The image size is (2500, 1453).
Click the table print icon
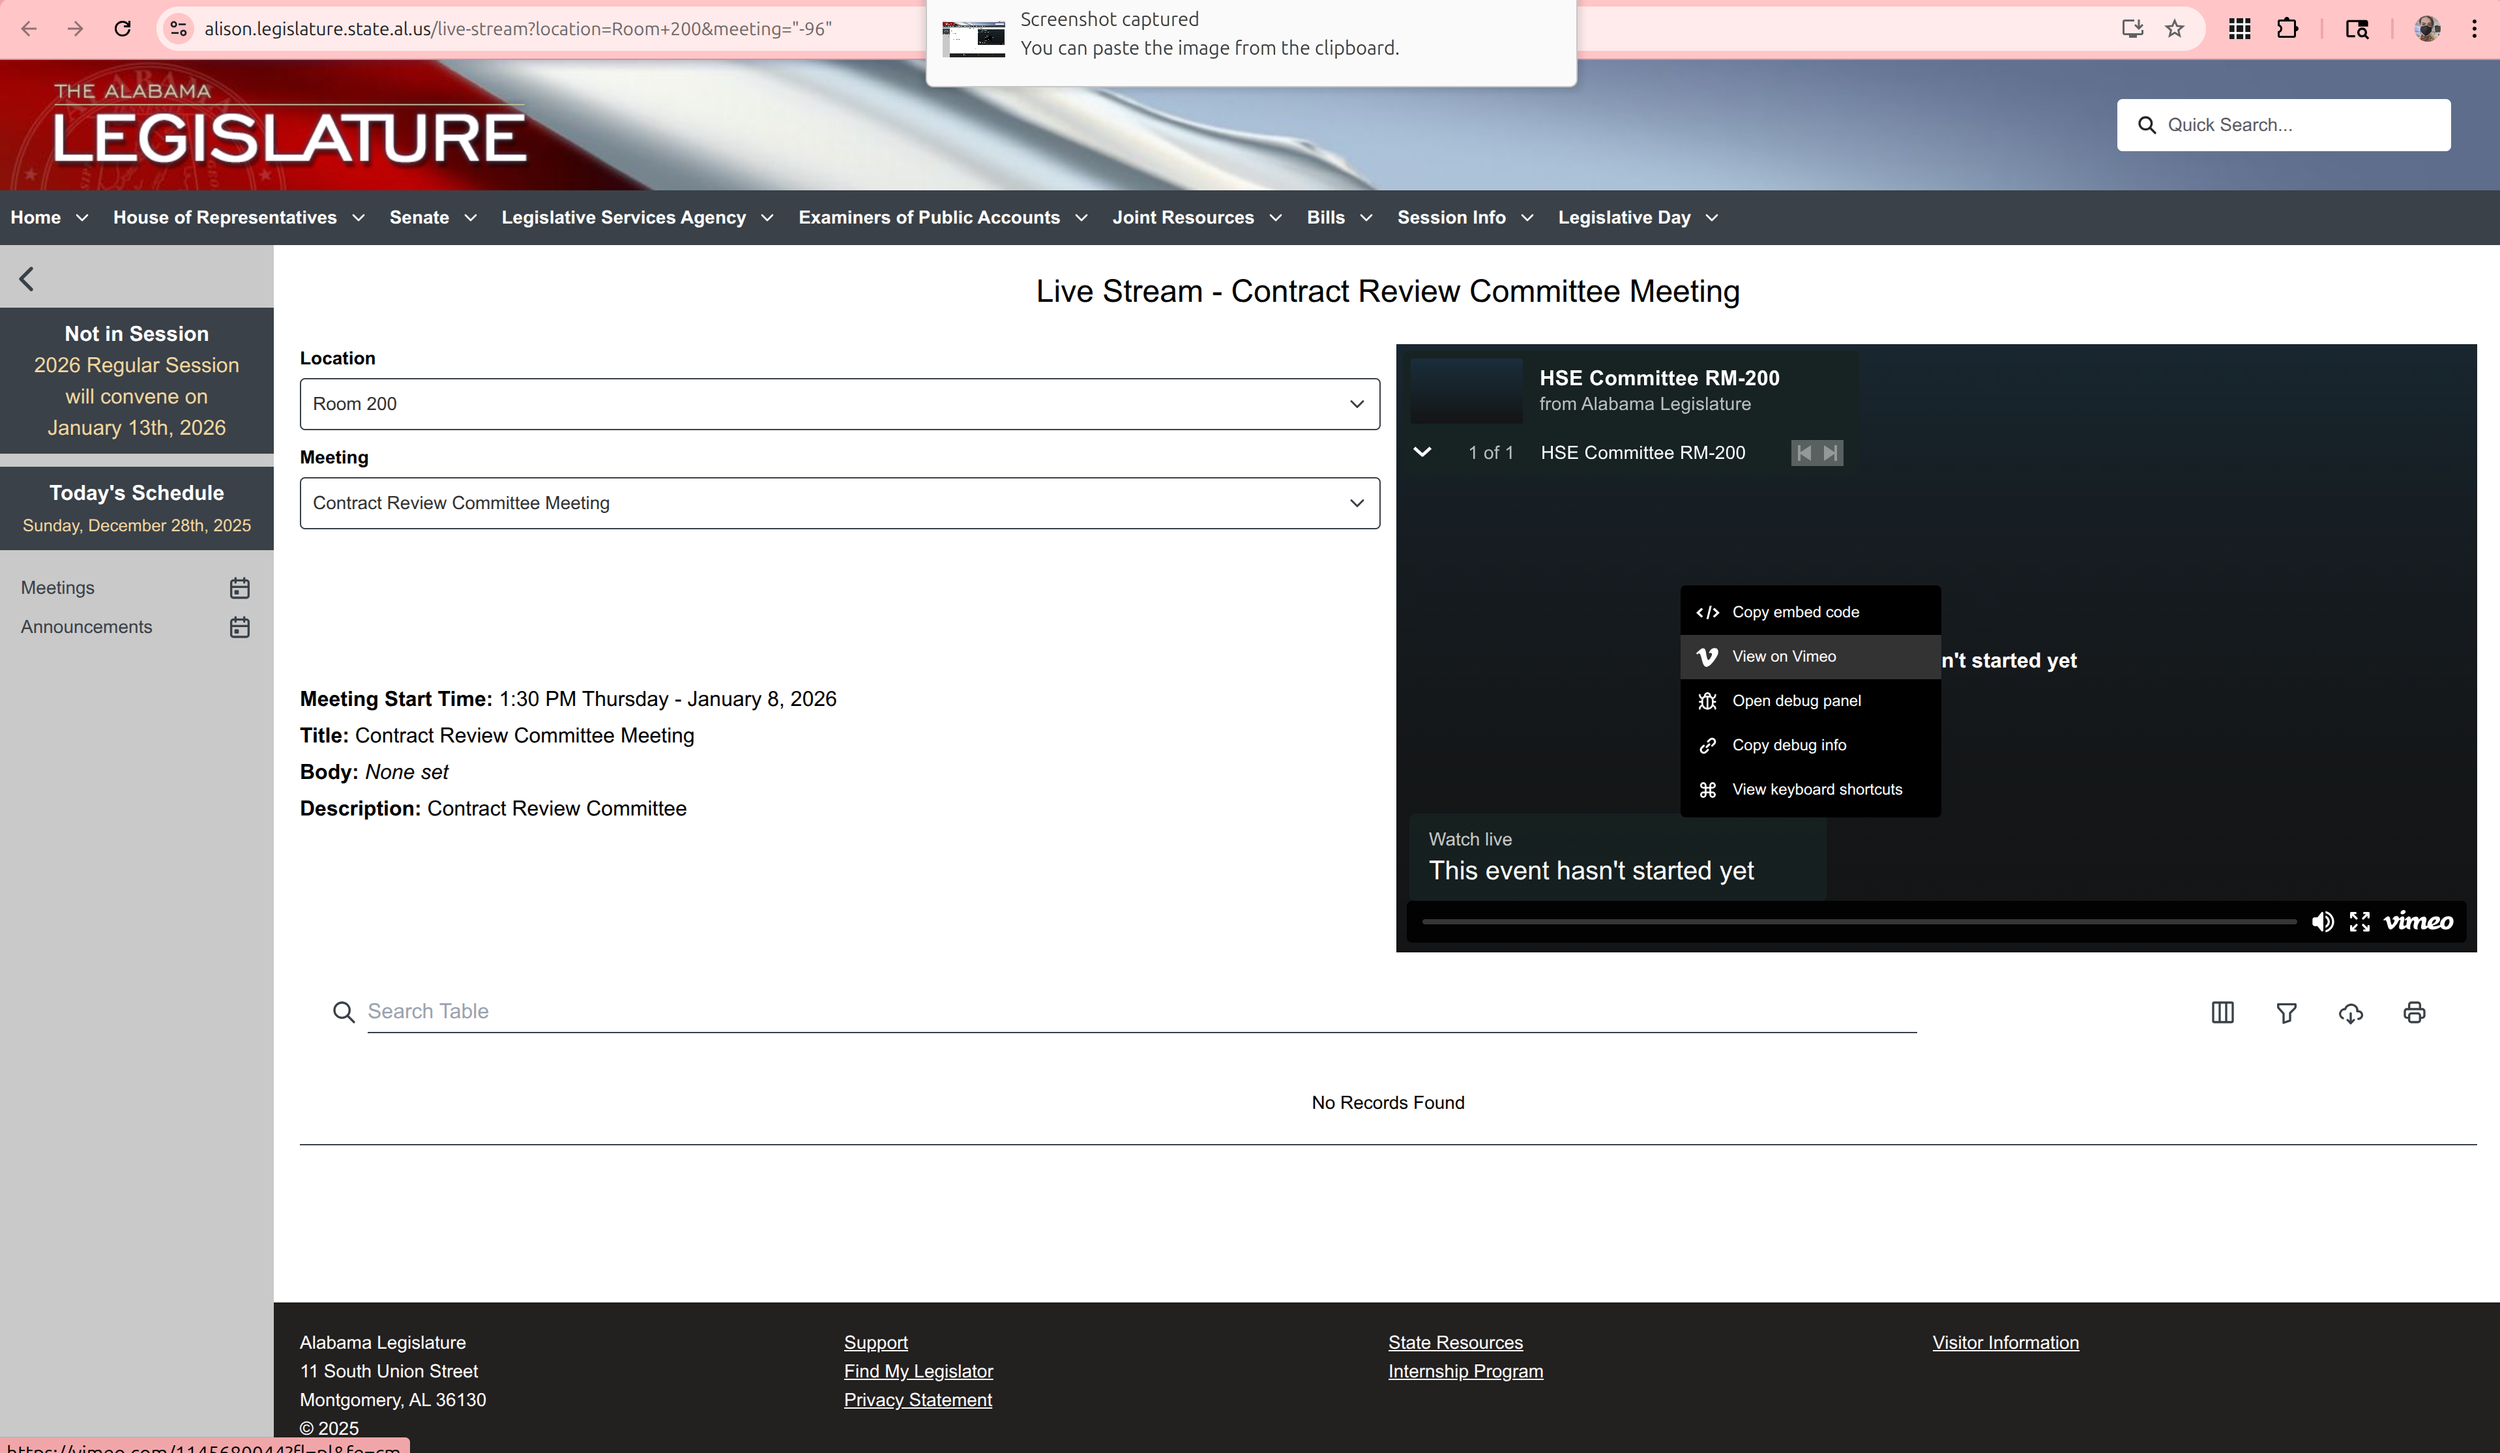2414,1012
